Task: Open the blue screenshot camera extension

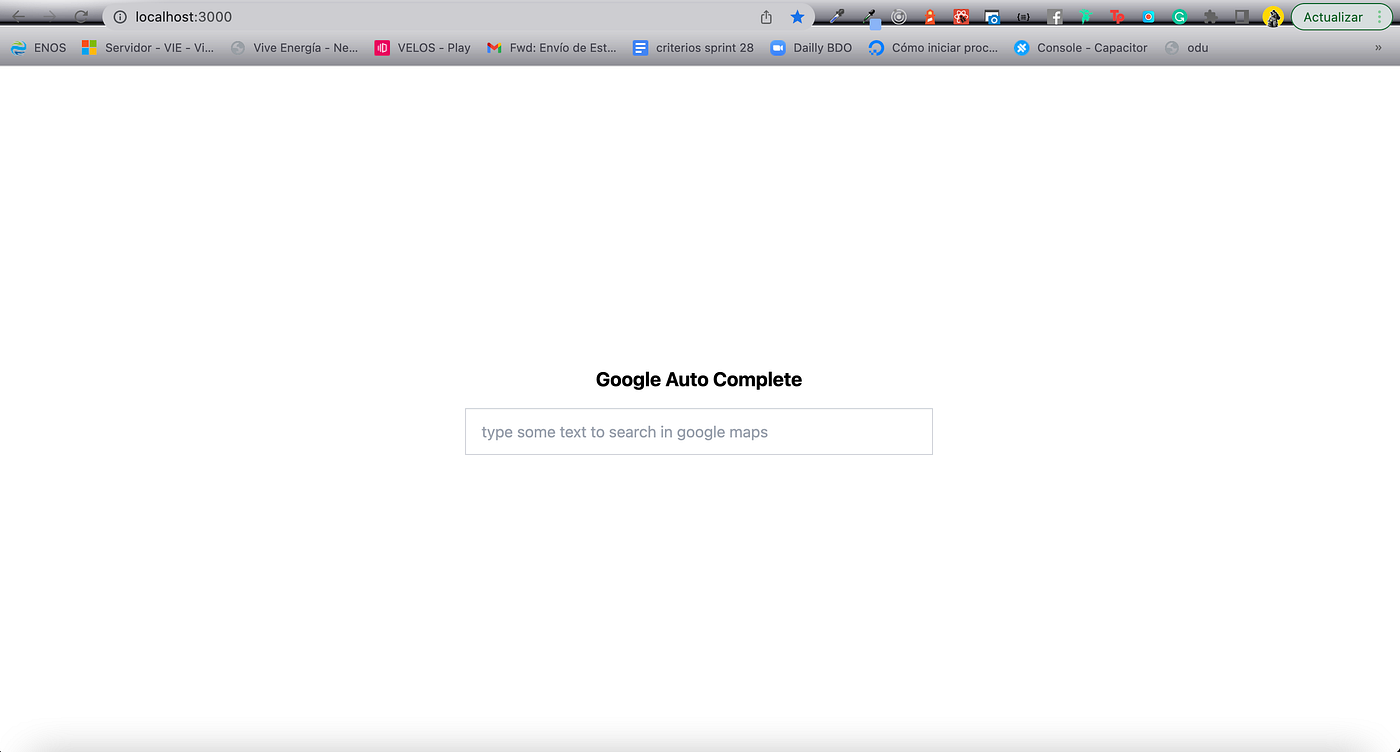Action: [x=993, y=17]
